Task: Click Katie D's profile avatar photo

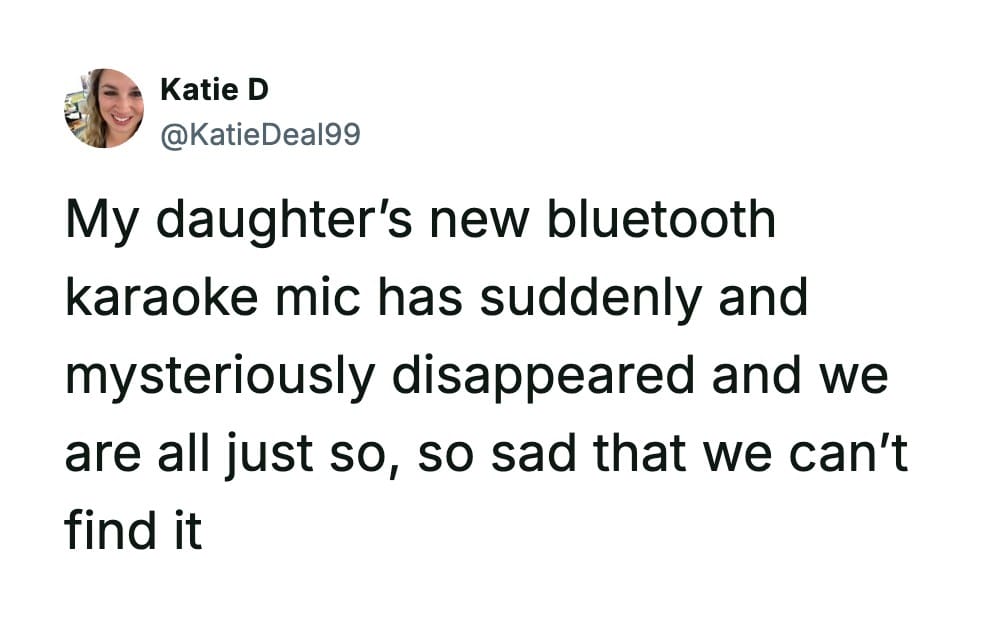Action: pos(104,108)
